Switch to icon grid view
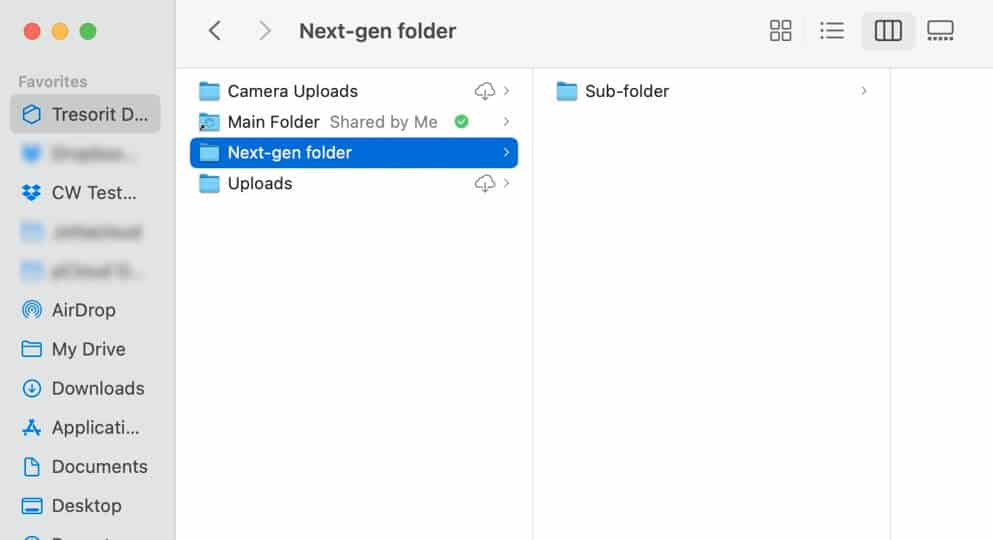This screenshot has height=540, width=993. pyautogui.click(x=780, y=30)
